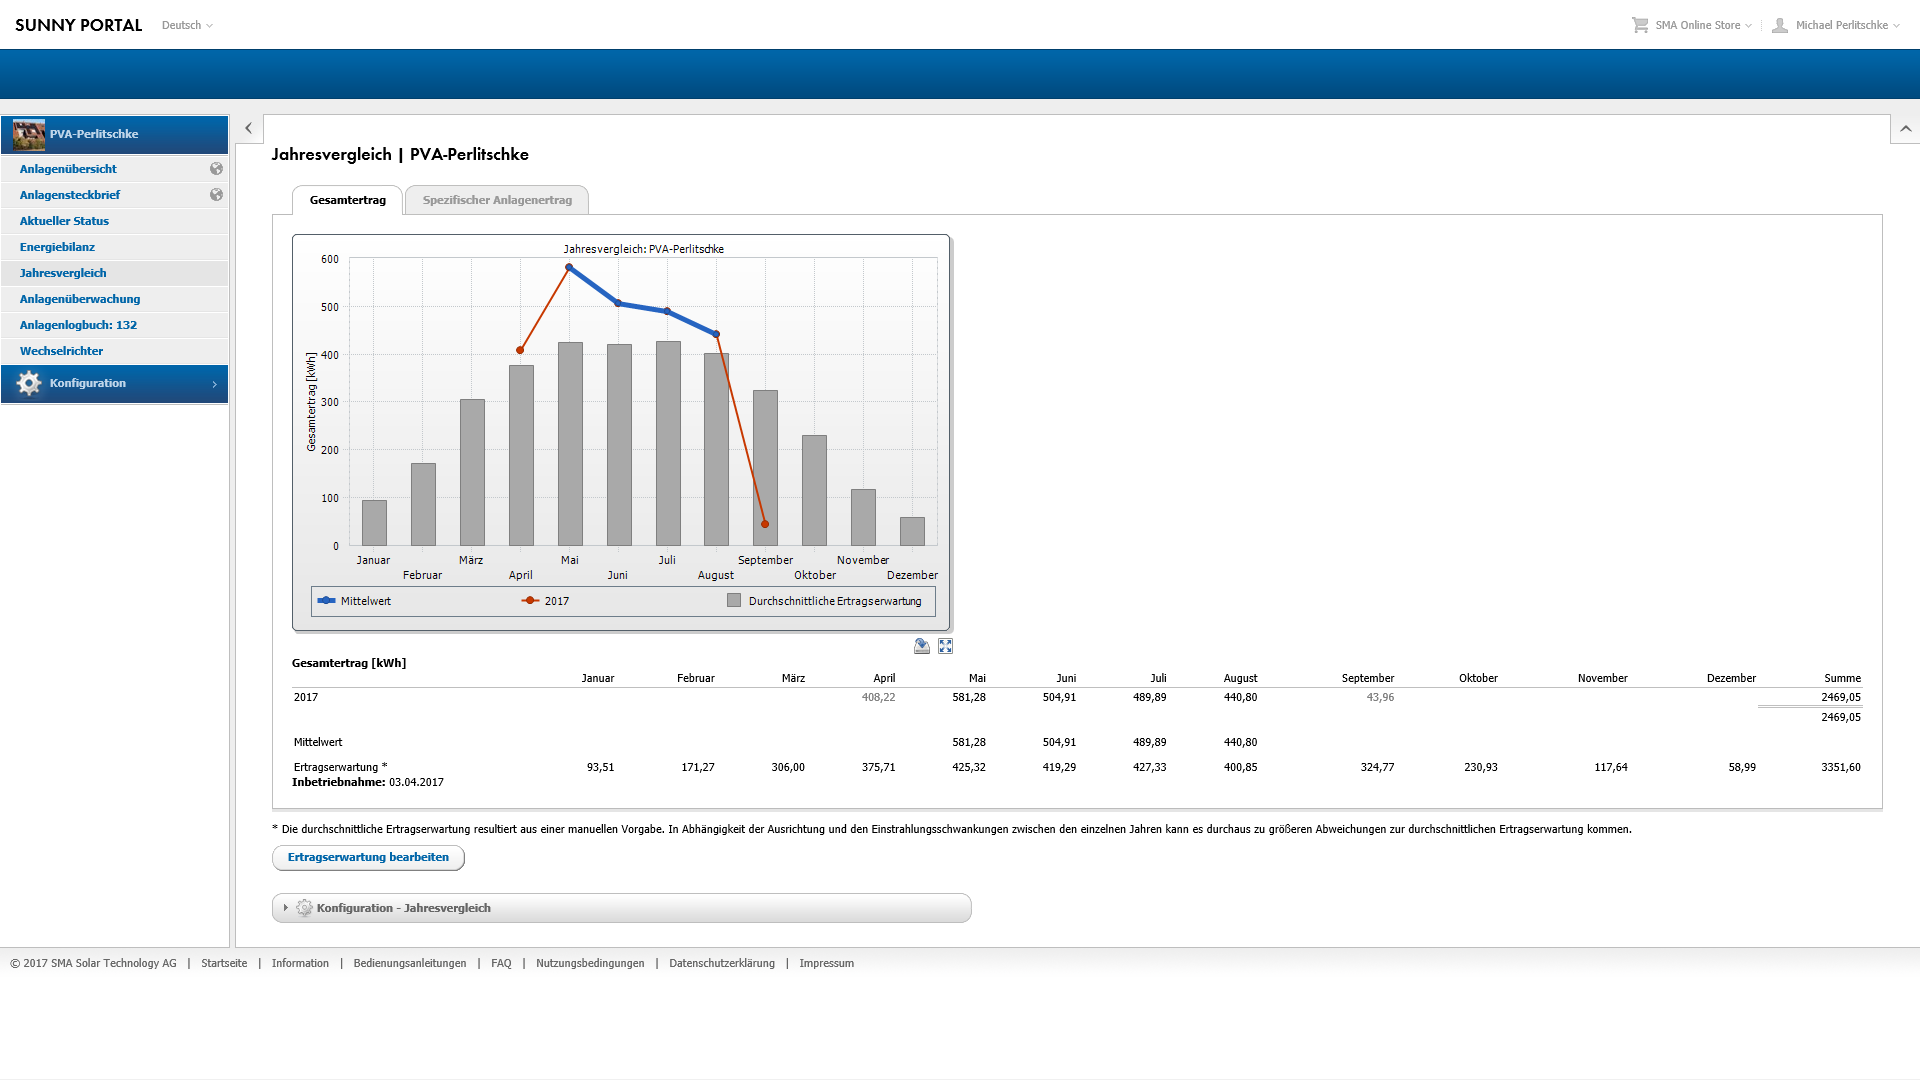Click the SMA Online Store cart icon
This screenshot has height=1080, width=1920.
pyautogui.click(x=1640, y=25)
